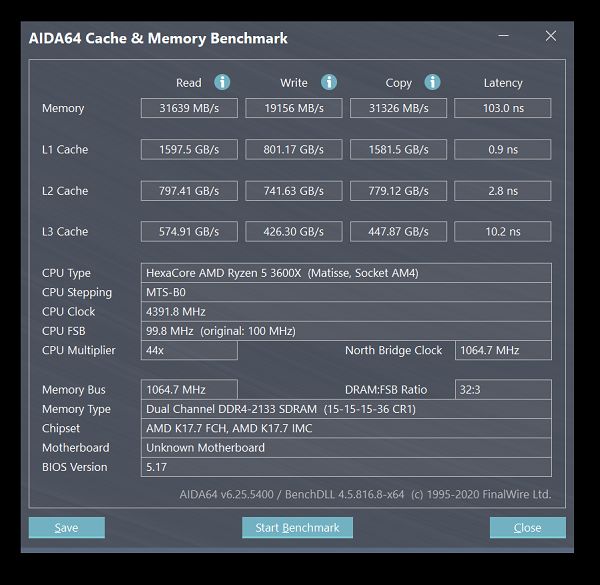This screenshot has height=585, width=600.
Task: Click the CPU Clock field 4391.8 MHz
Action: pyautogui.click(x=346, y=311)
